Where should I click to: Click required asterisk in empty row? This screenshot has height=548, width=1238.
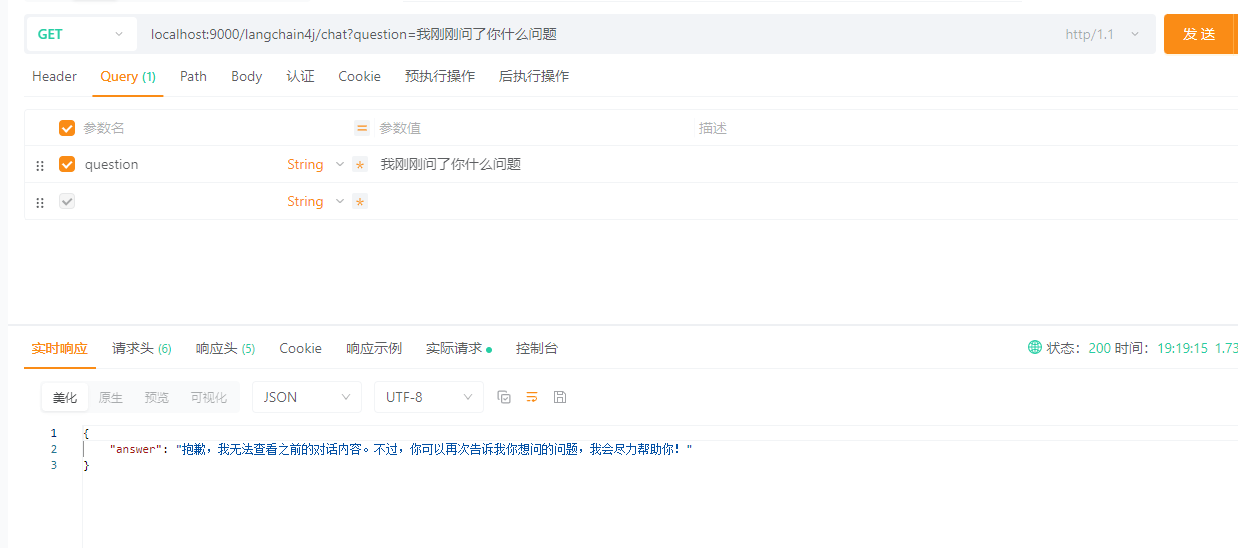pyautogui.click(x=360, y=202)
